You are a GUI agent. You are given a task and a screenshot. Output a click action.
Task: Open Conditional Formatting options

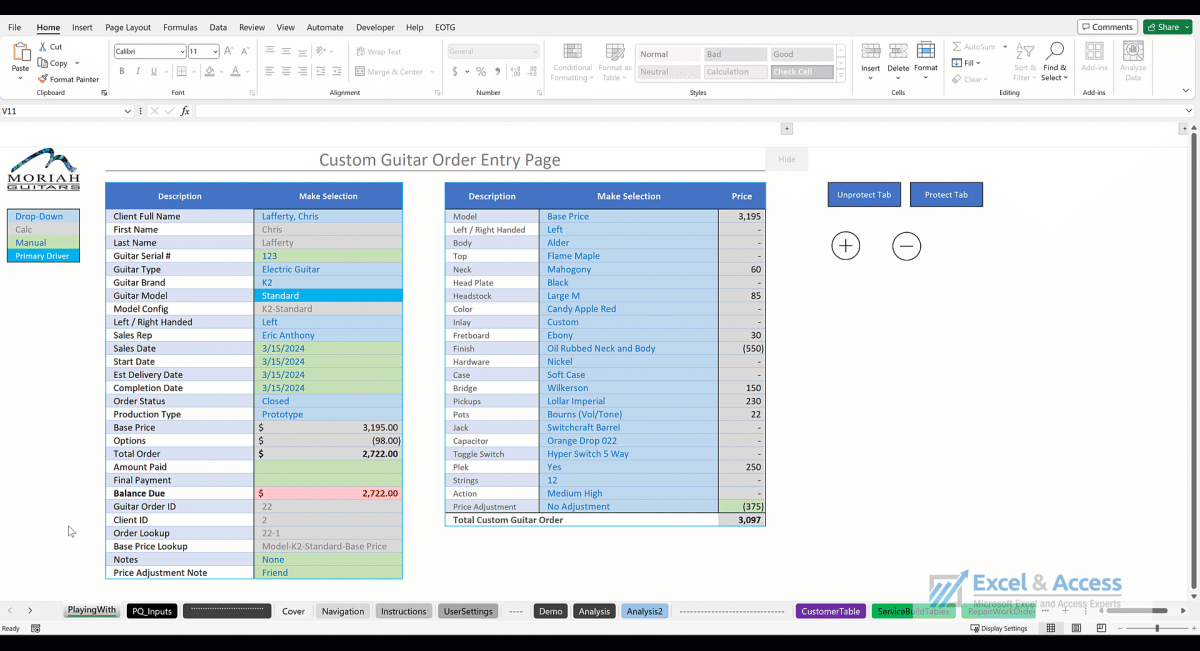572,62
